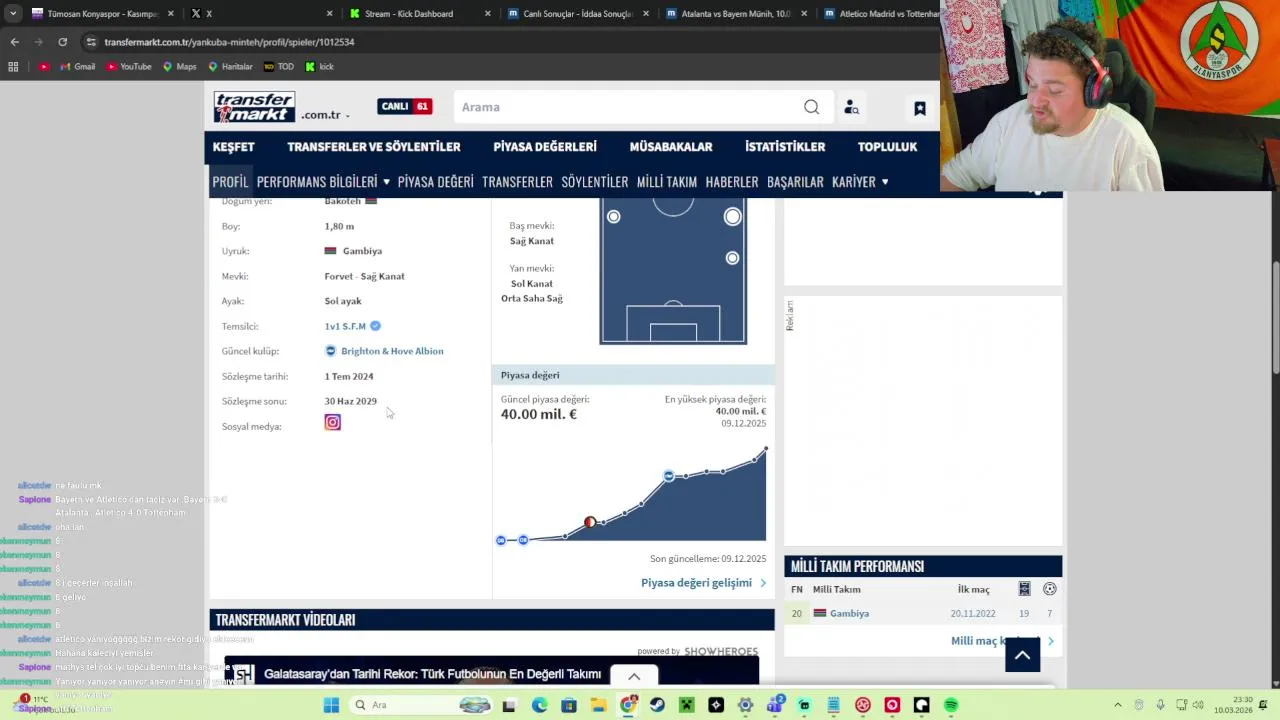
Task: Open the İSTATİSTİKLER menu
Action: (785, 146)
